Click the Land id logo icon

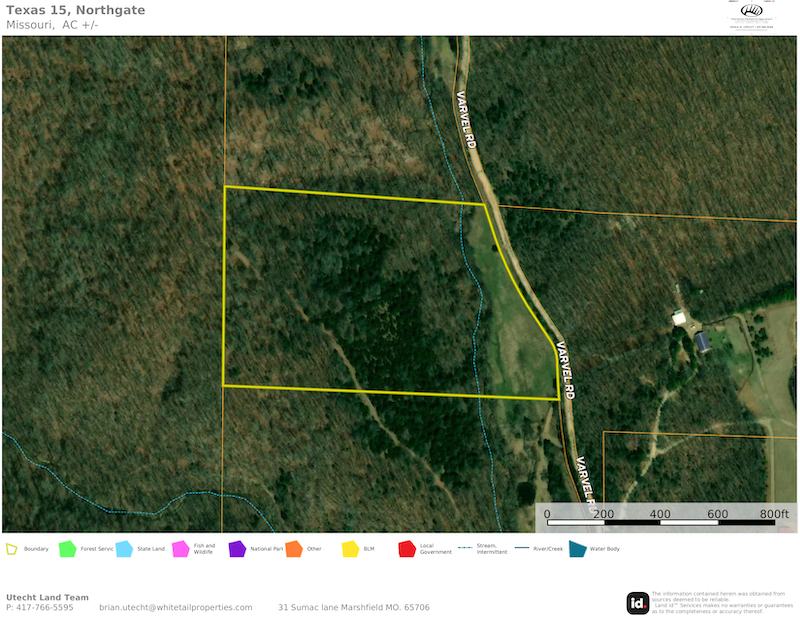click(637, 603)
